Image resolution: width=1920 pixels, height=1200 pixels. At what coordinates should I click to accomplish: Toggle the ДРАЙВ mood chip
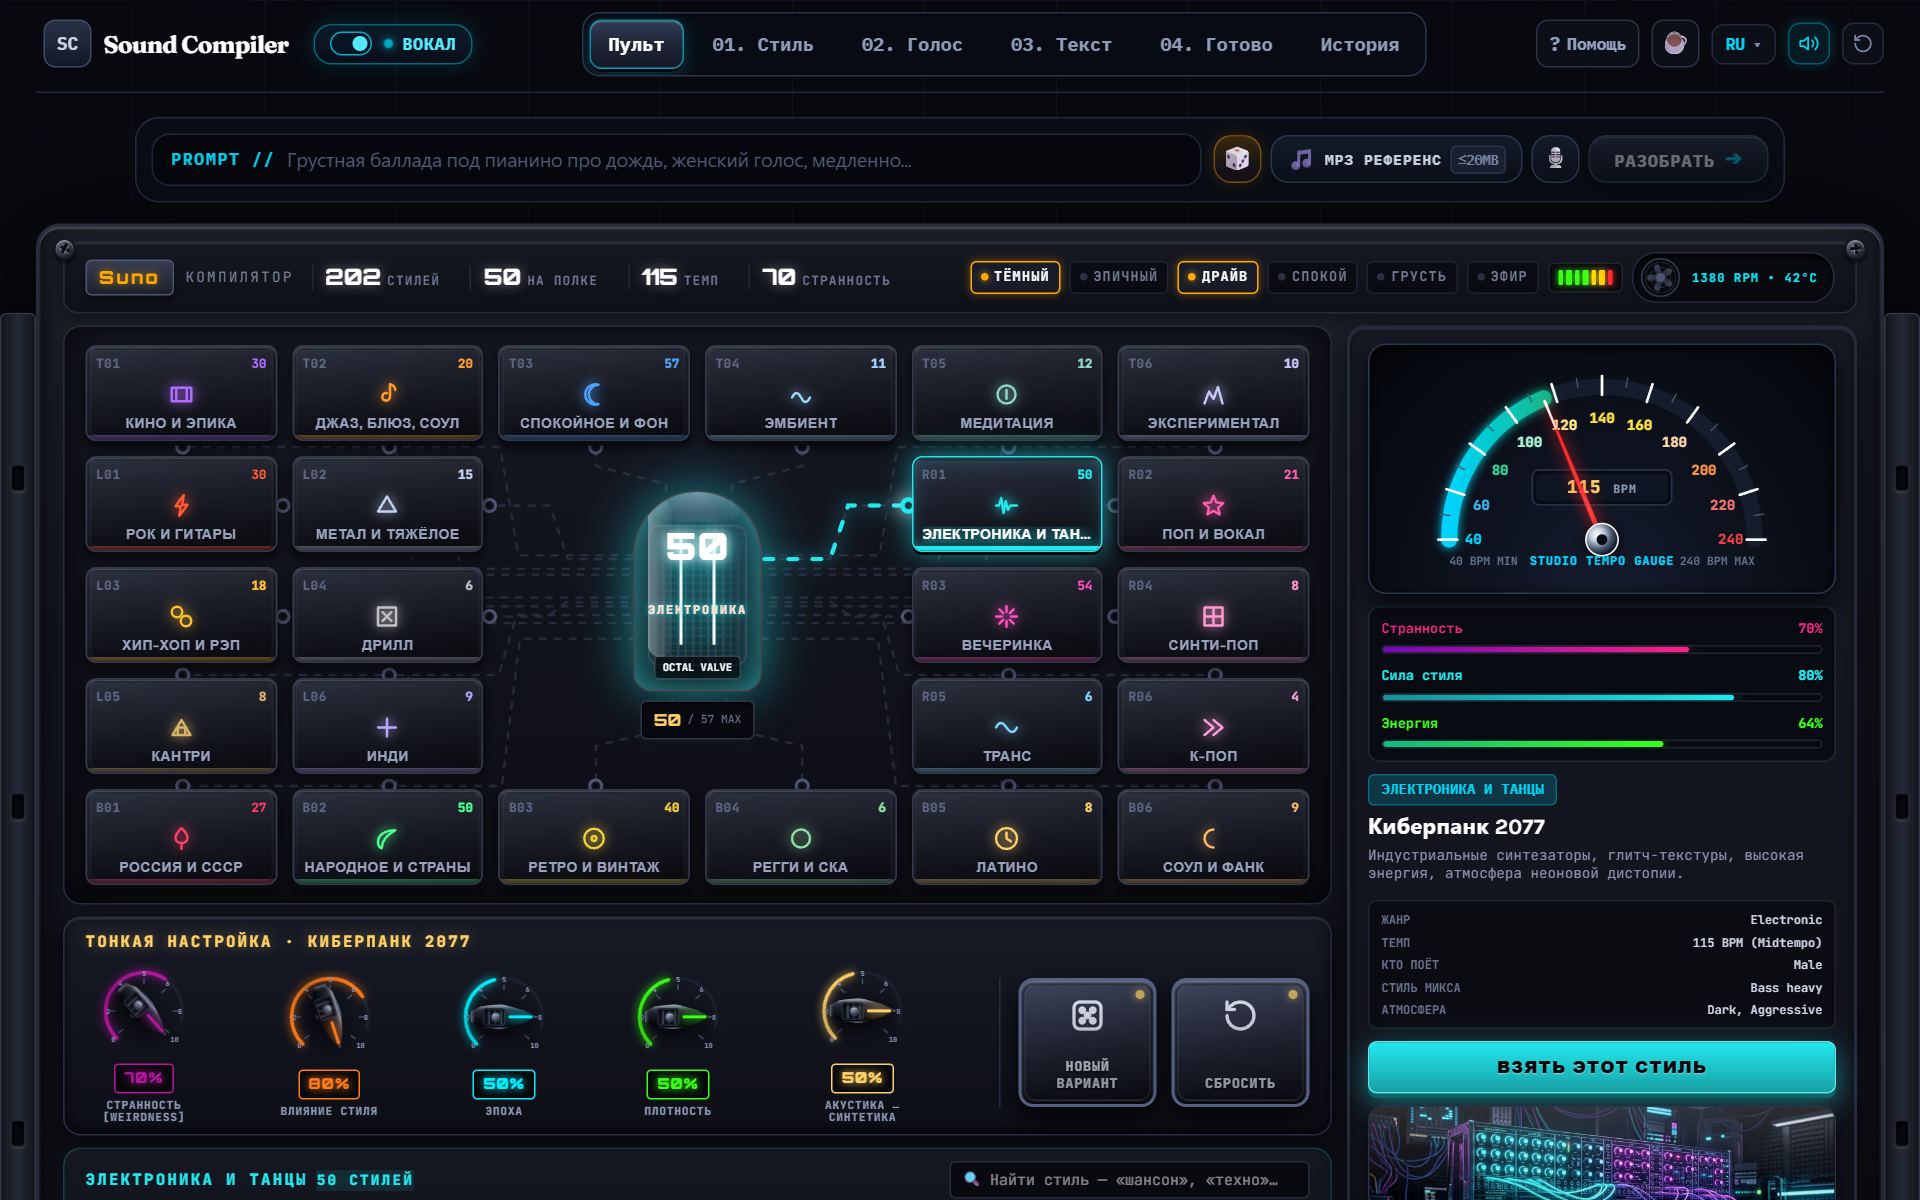[1217, 277]
